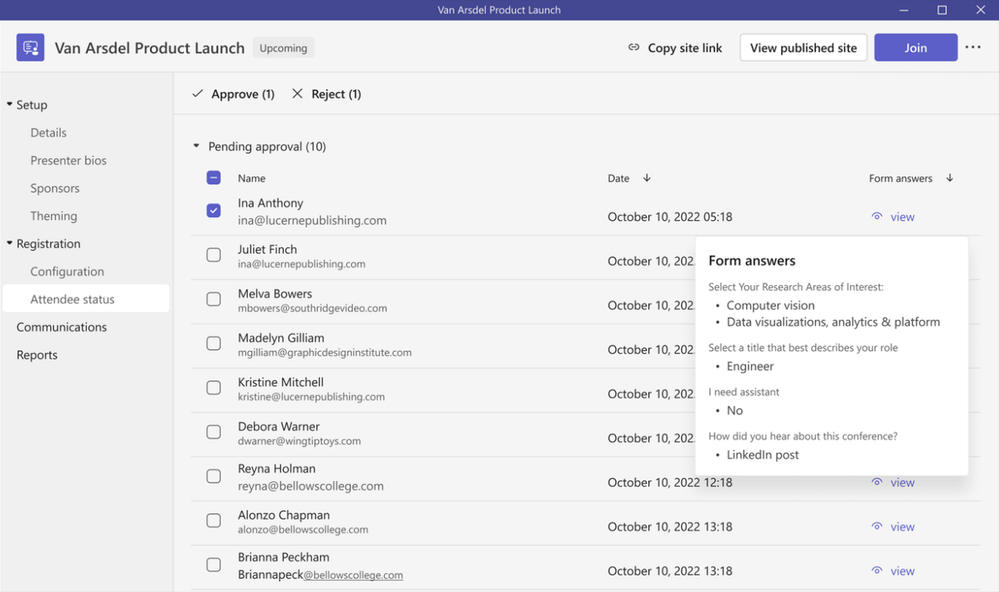Toggle the select-all checkbox in header
The image size is (999, 592).
213,178
